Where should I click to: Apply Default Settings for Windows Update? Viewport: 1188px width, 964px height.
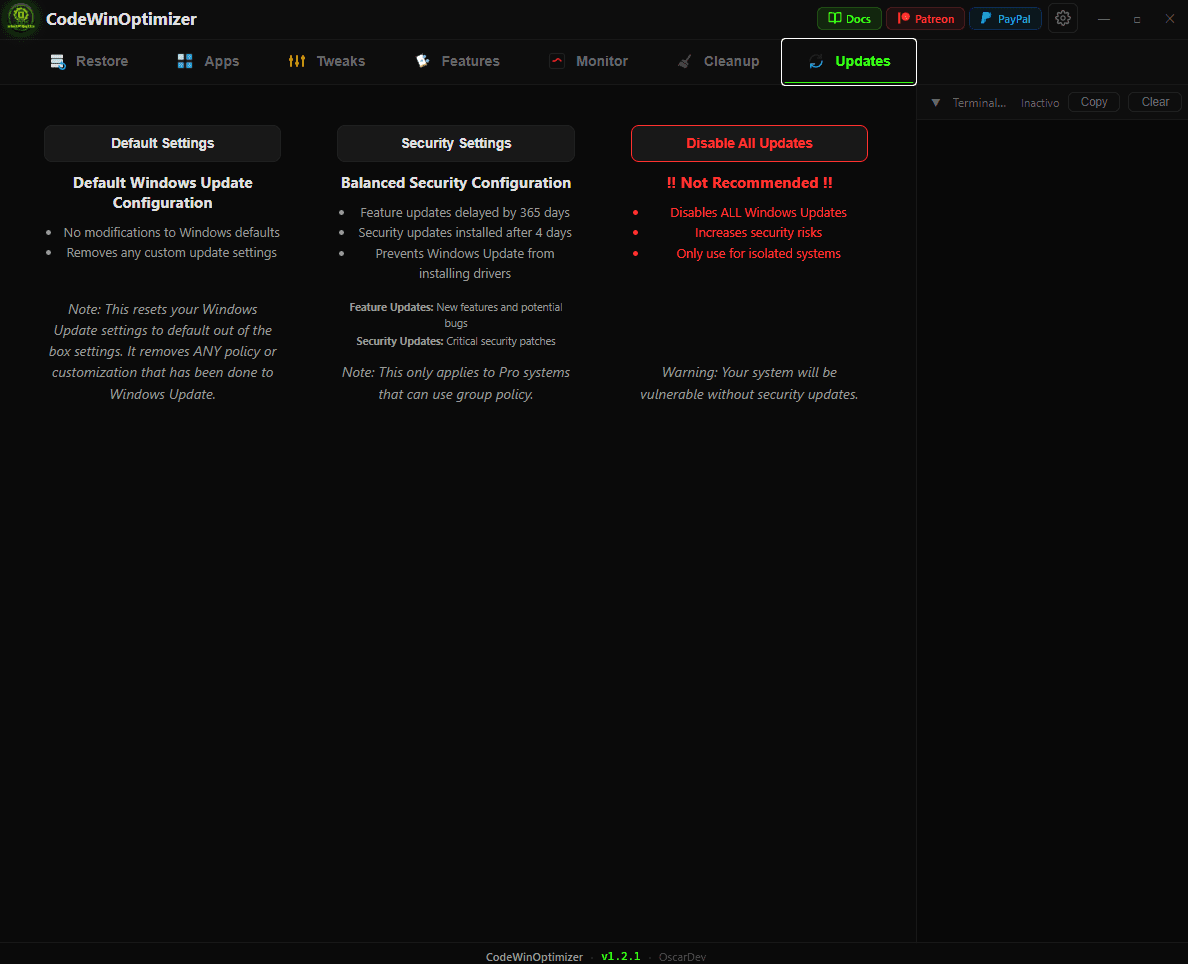(x=162, y=143)
